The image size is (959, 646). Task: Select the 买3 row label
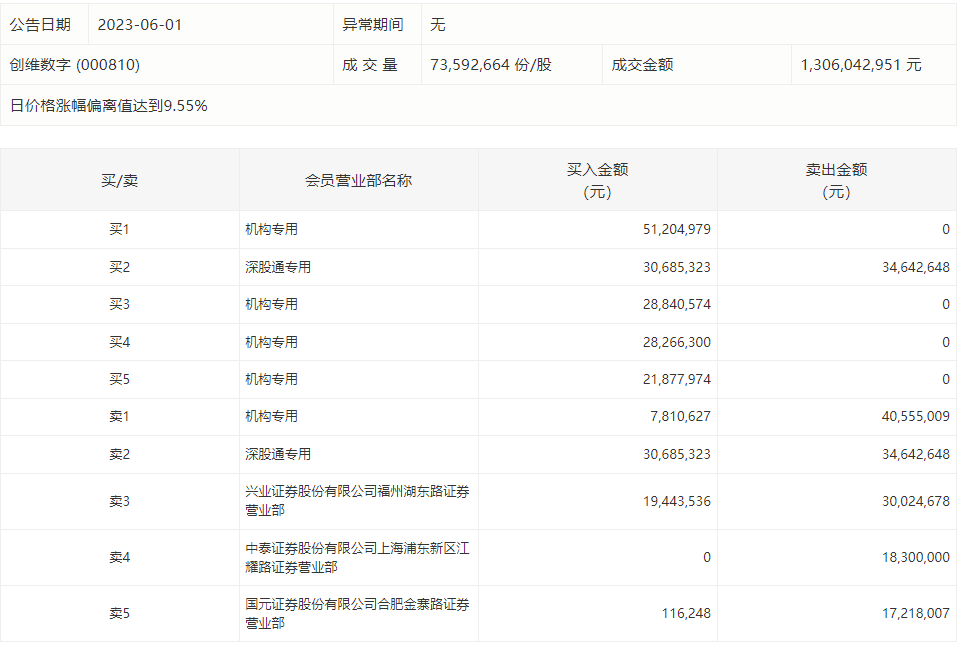119,305
